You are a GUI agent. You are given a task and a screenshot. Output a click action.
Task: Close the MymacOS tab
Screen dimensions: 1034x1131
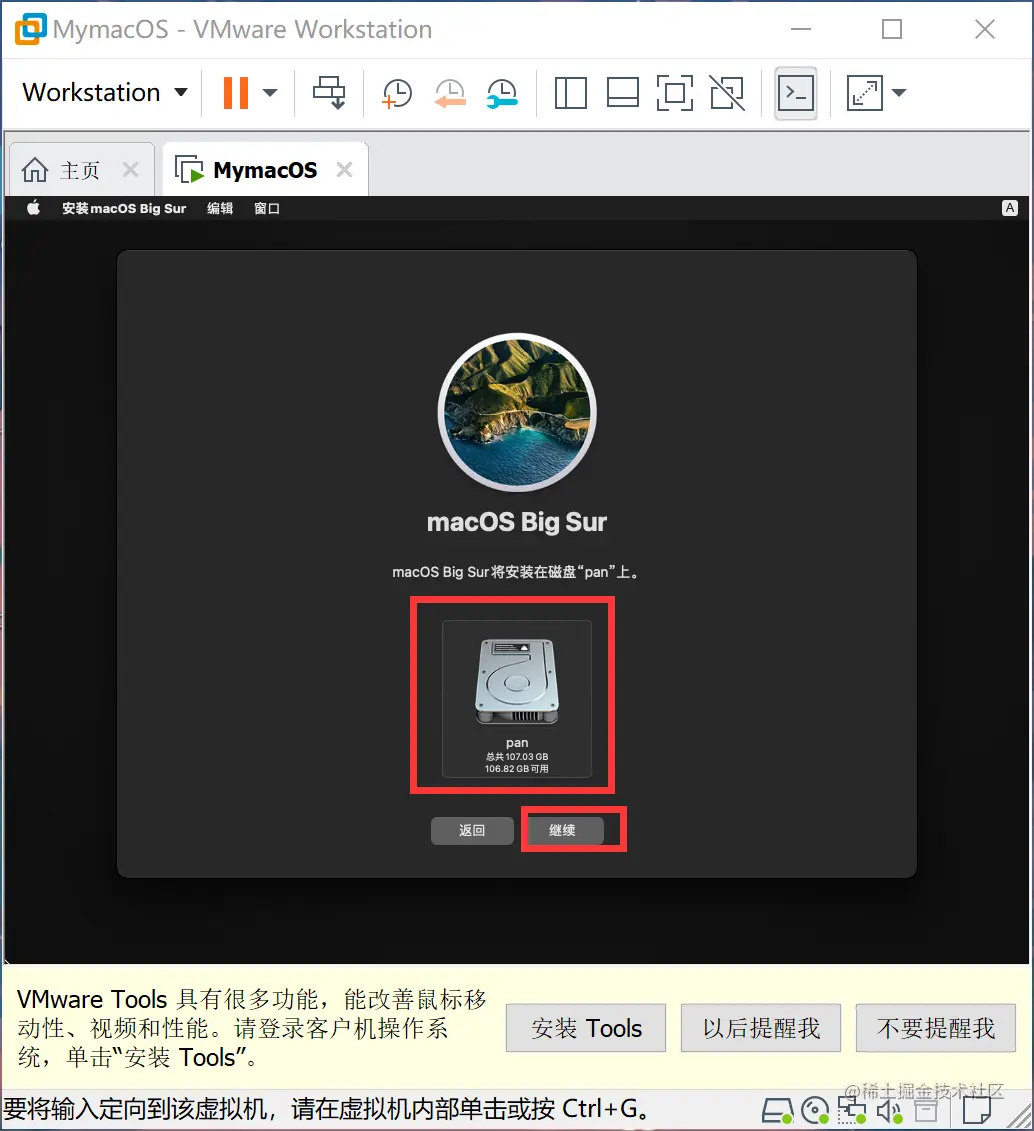click(x=345, y=170)
